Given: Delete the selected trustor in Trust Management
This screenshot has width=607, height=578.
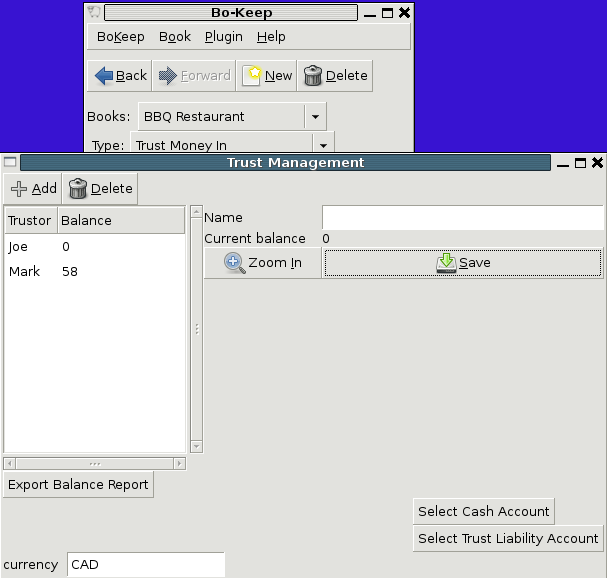Looking at the screenshot, I should point(100,188).
